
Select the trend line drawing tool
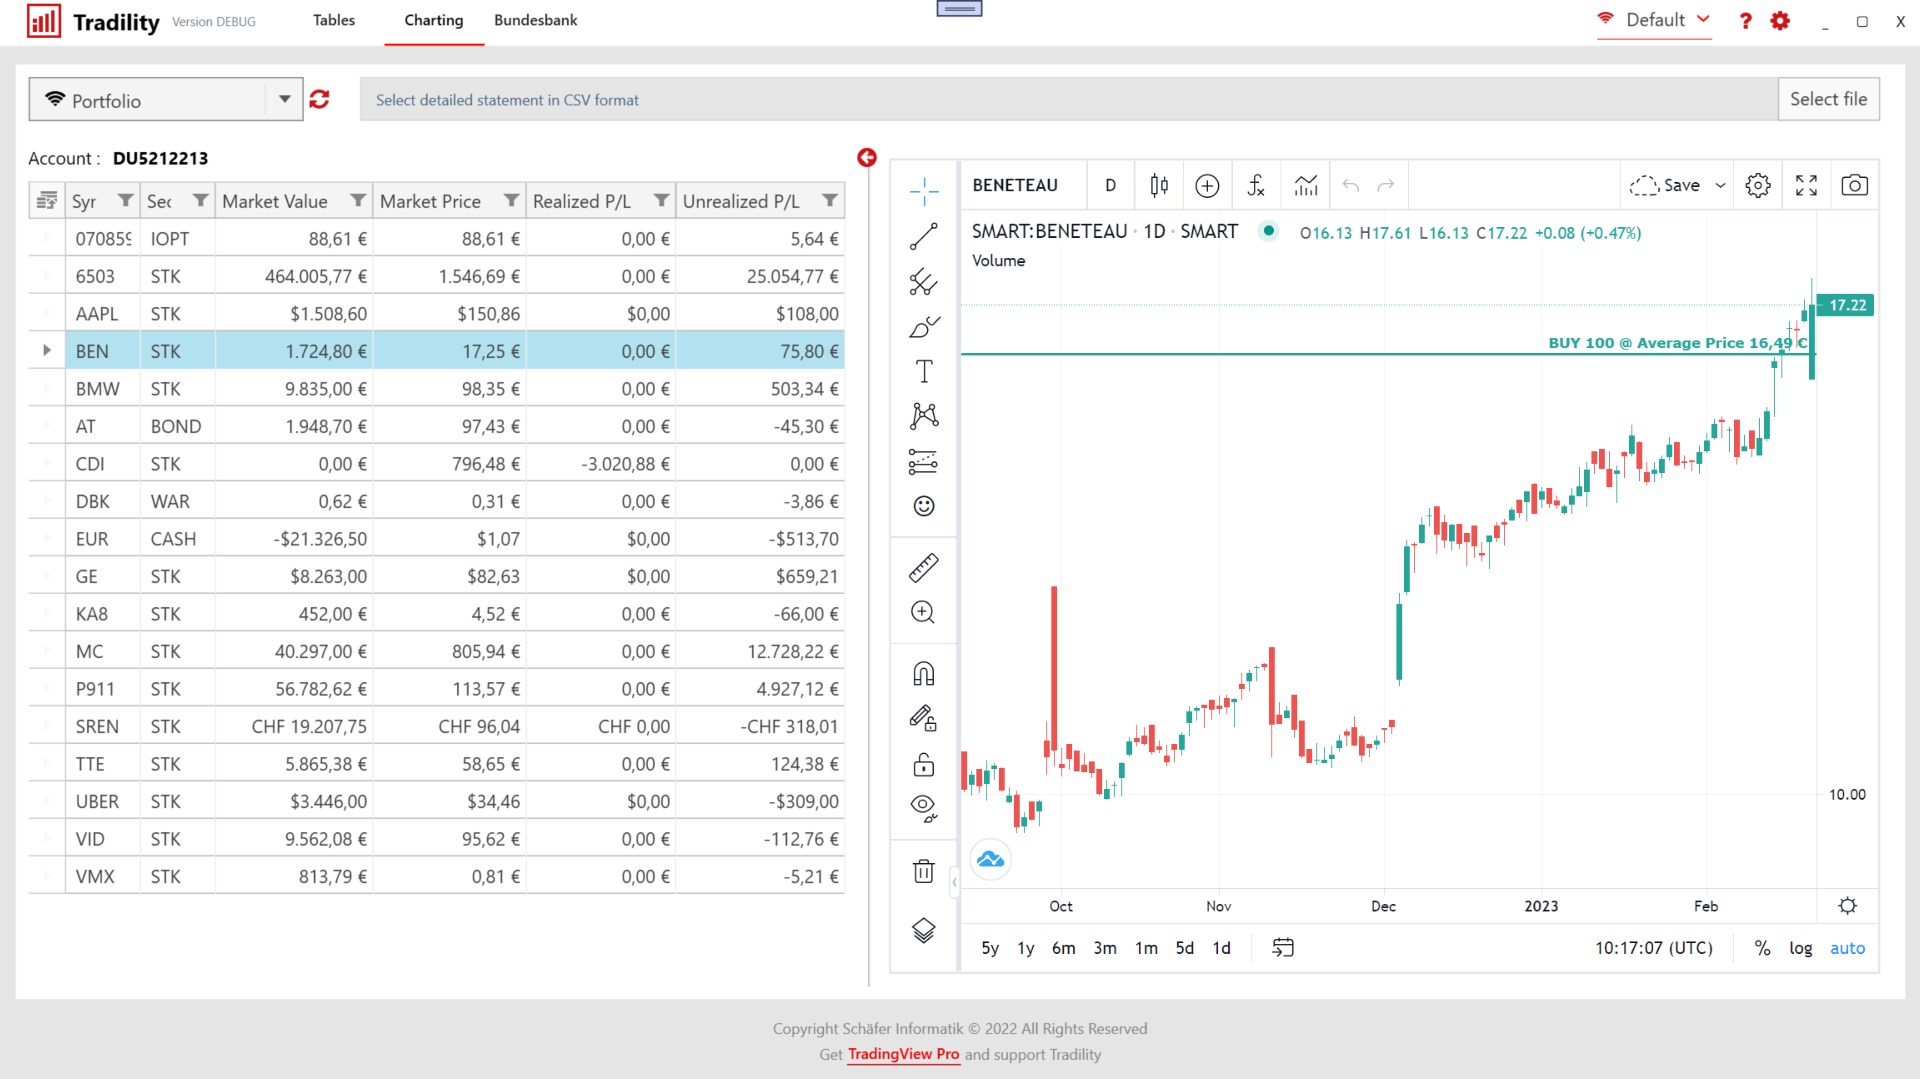click(x=924, y=237)
